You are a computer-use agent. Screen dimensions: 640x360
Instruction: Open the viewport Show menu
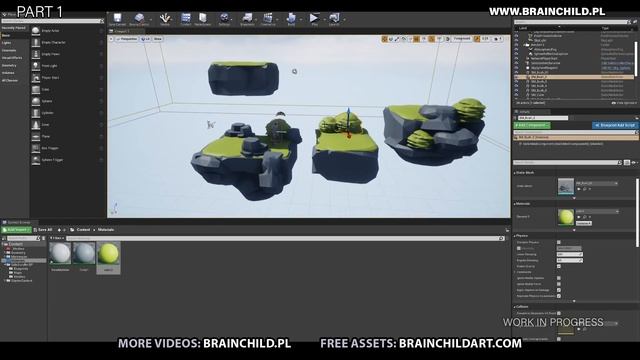pos(158,39)
